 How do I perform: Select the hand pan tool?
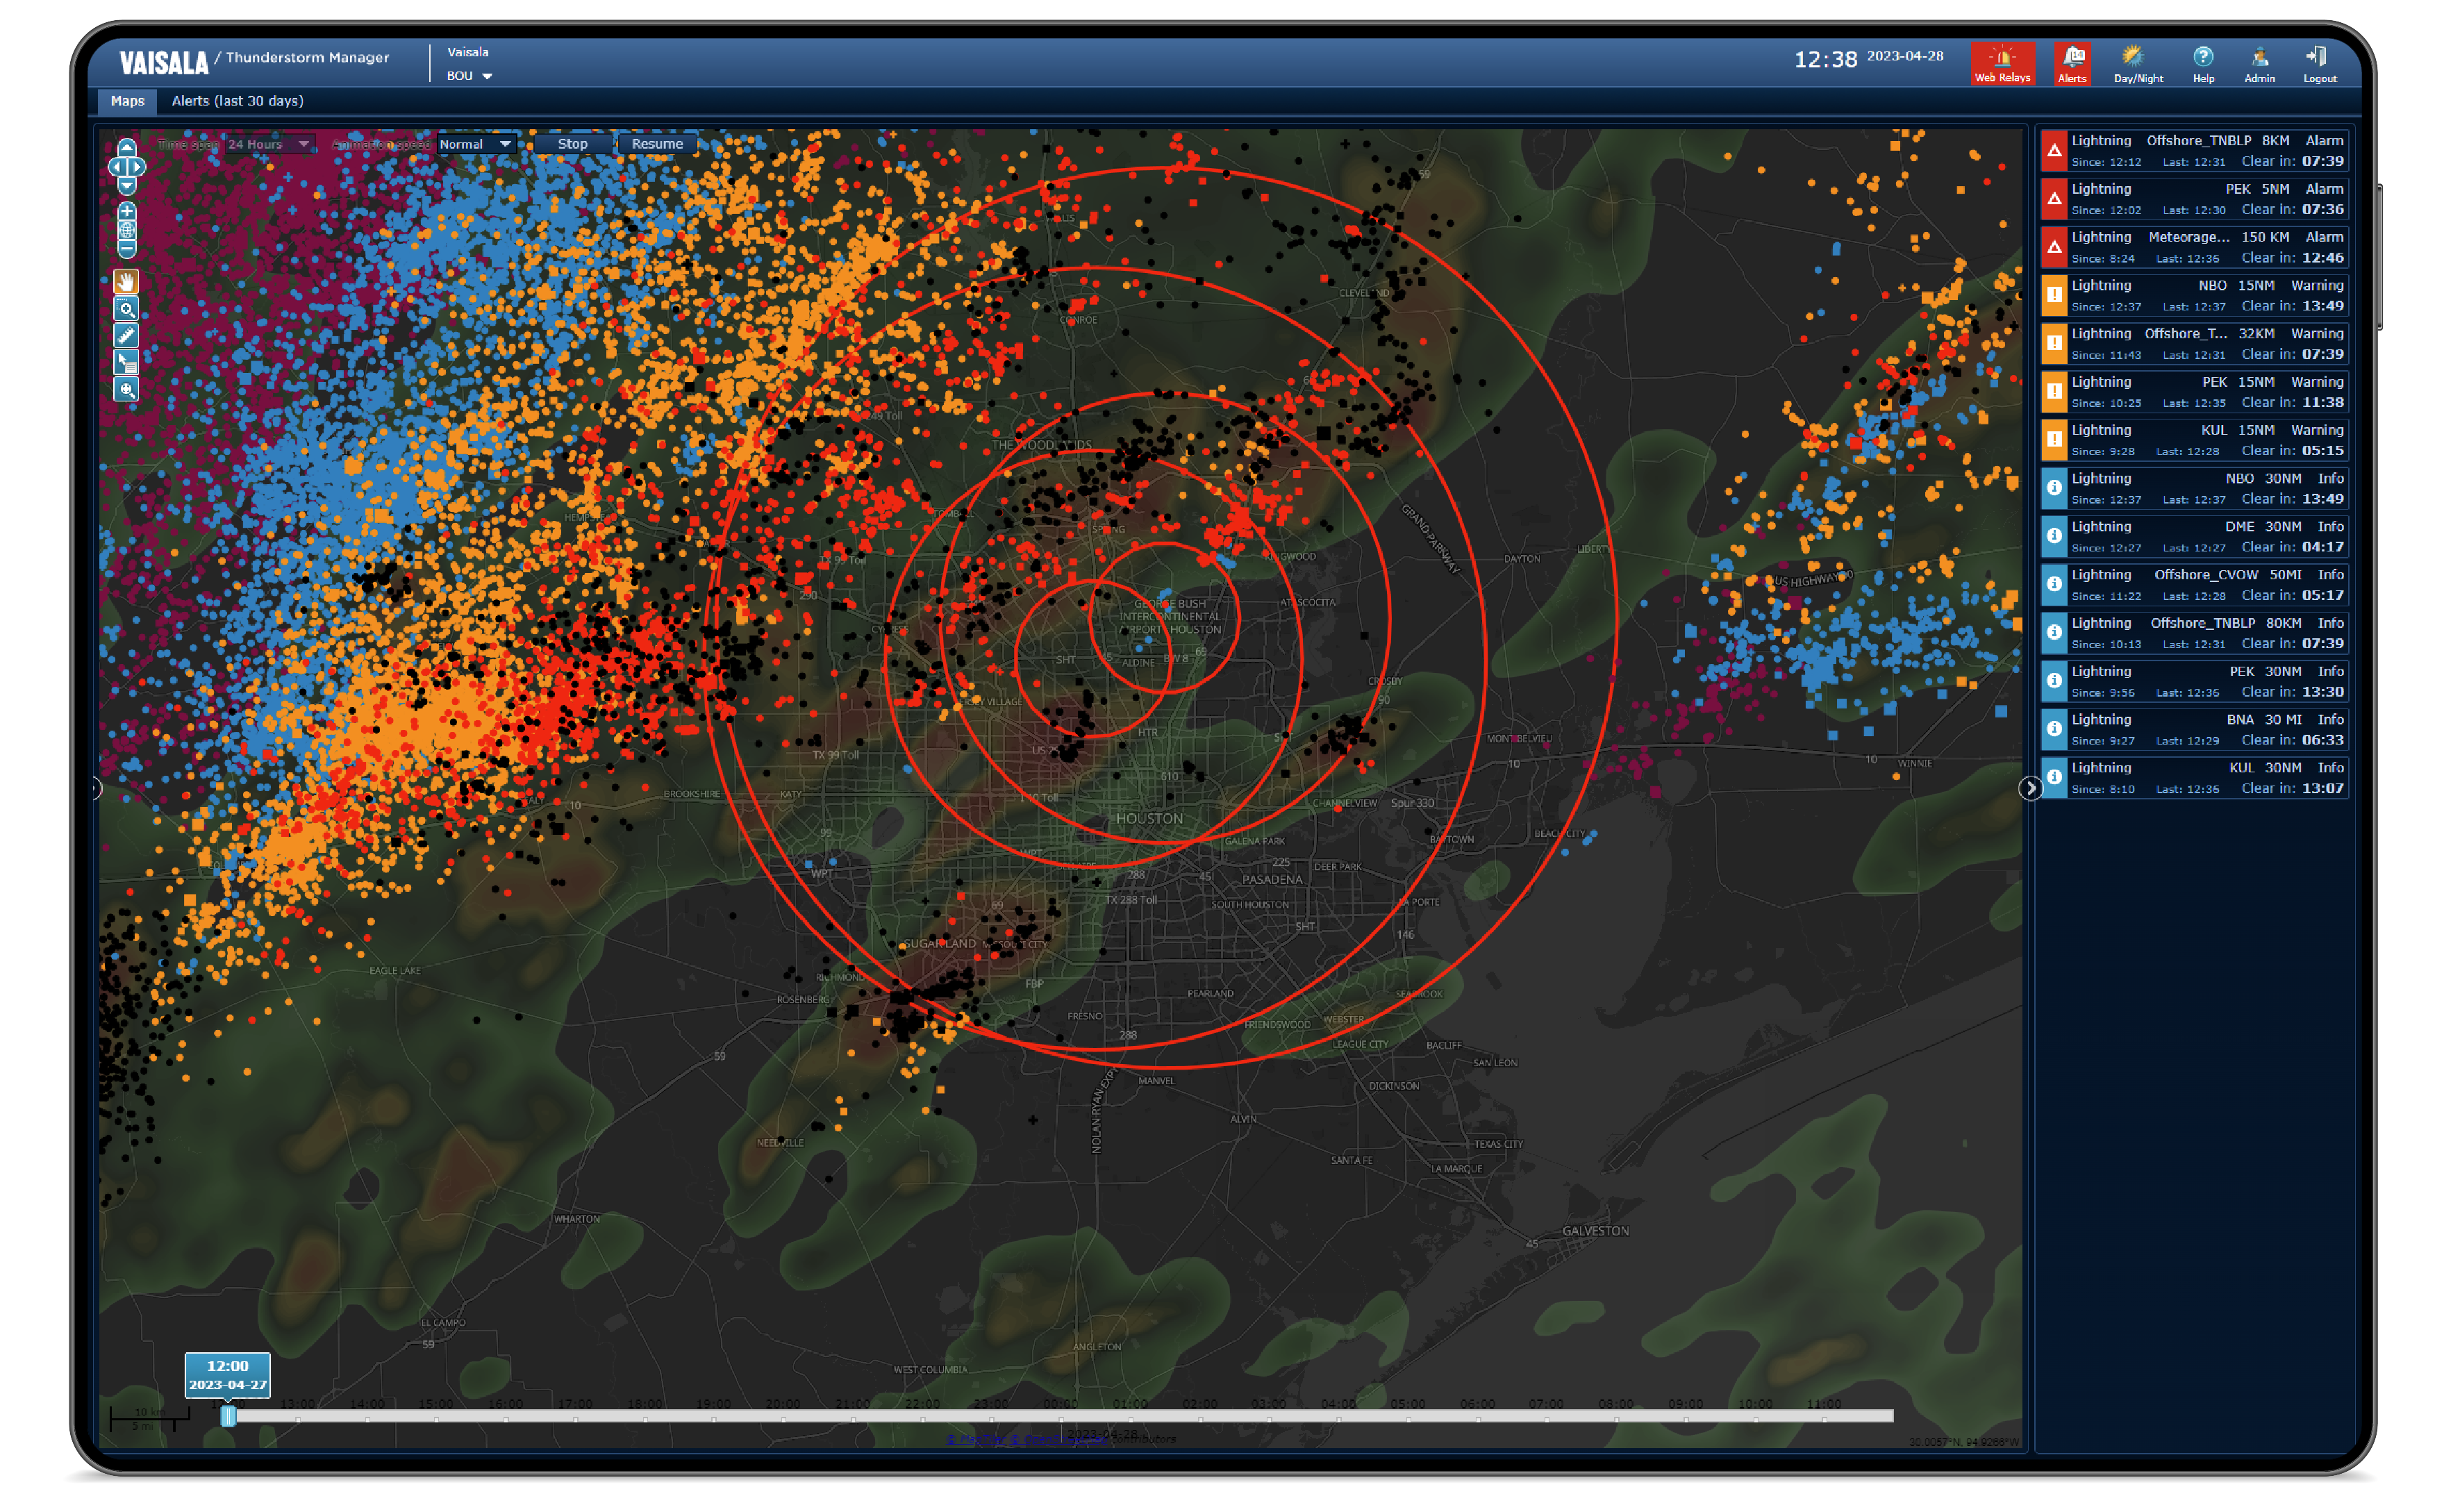tap(126, 282)
